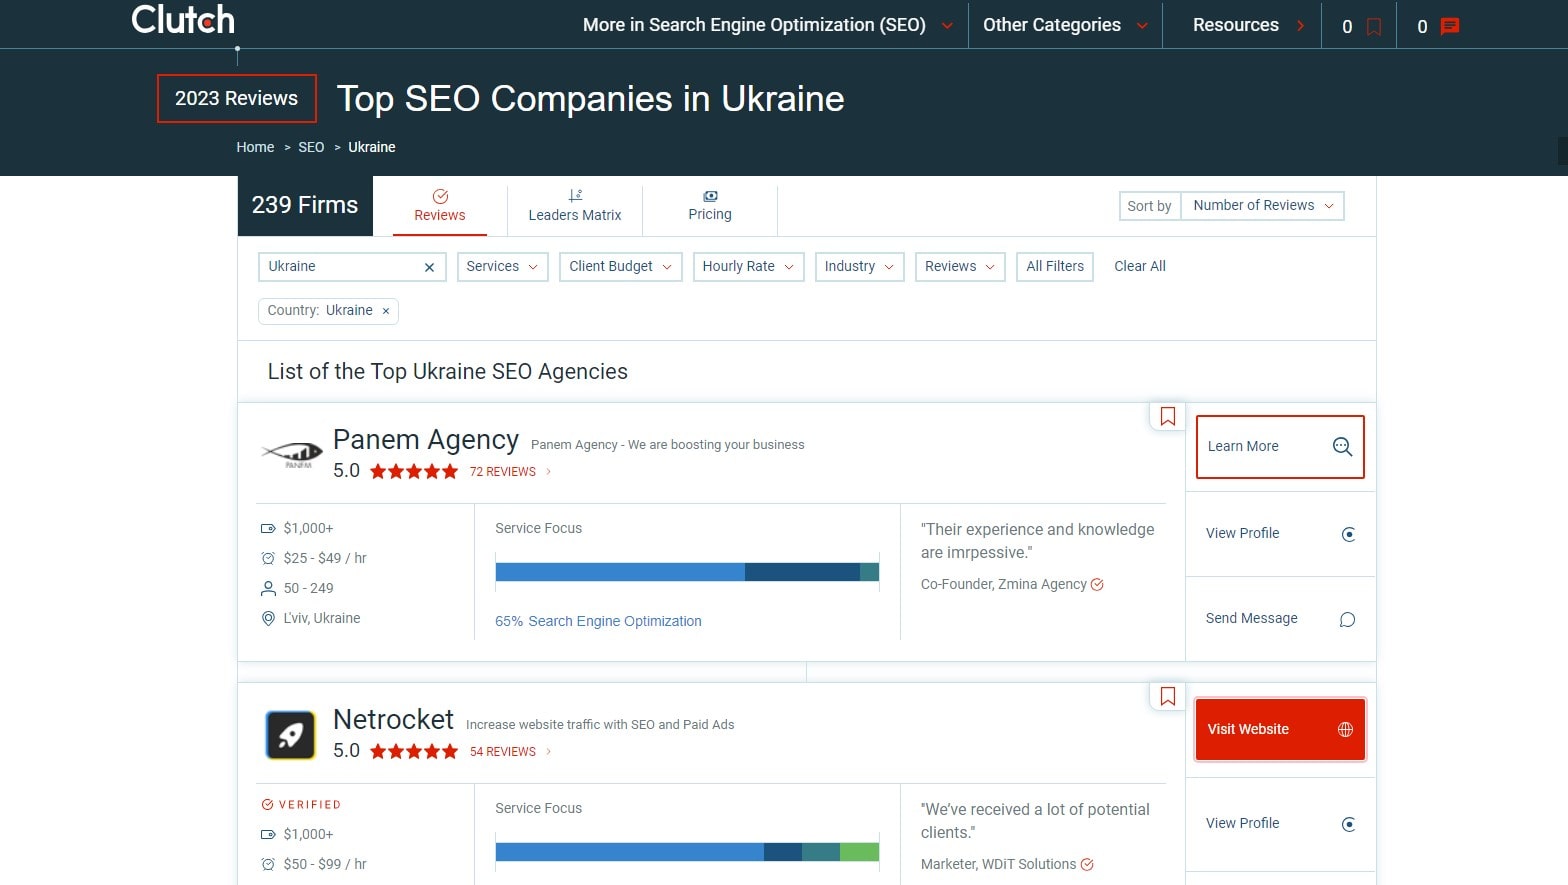This screenshot has height=885, width=1568.
Task: Click Netrocket five-star rating
Action: pos(414,751)
